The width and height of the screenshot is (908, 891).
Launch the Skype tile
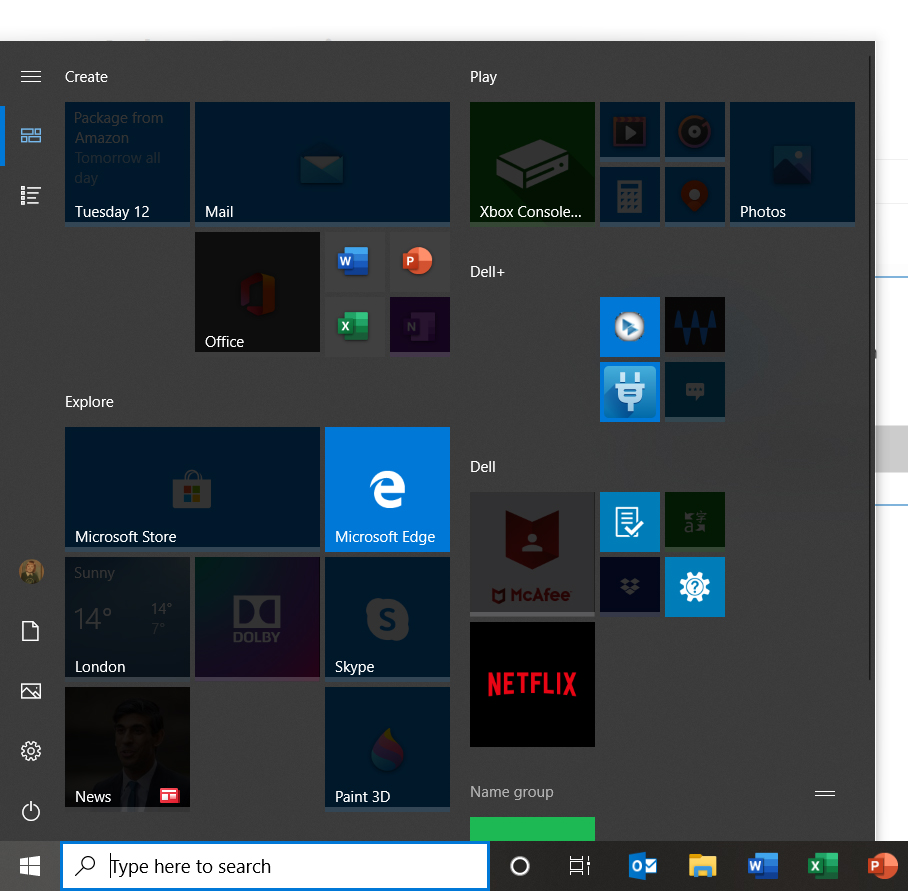[x=387, y=617]
